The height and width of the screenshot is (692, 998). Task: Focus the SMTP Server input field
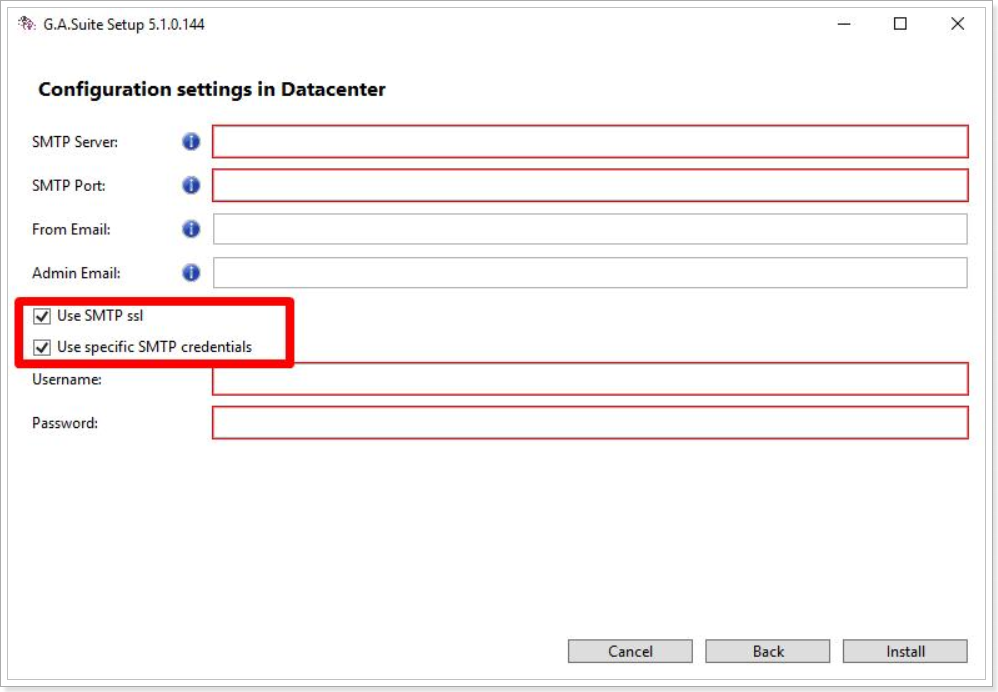click(590, 141)
